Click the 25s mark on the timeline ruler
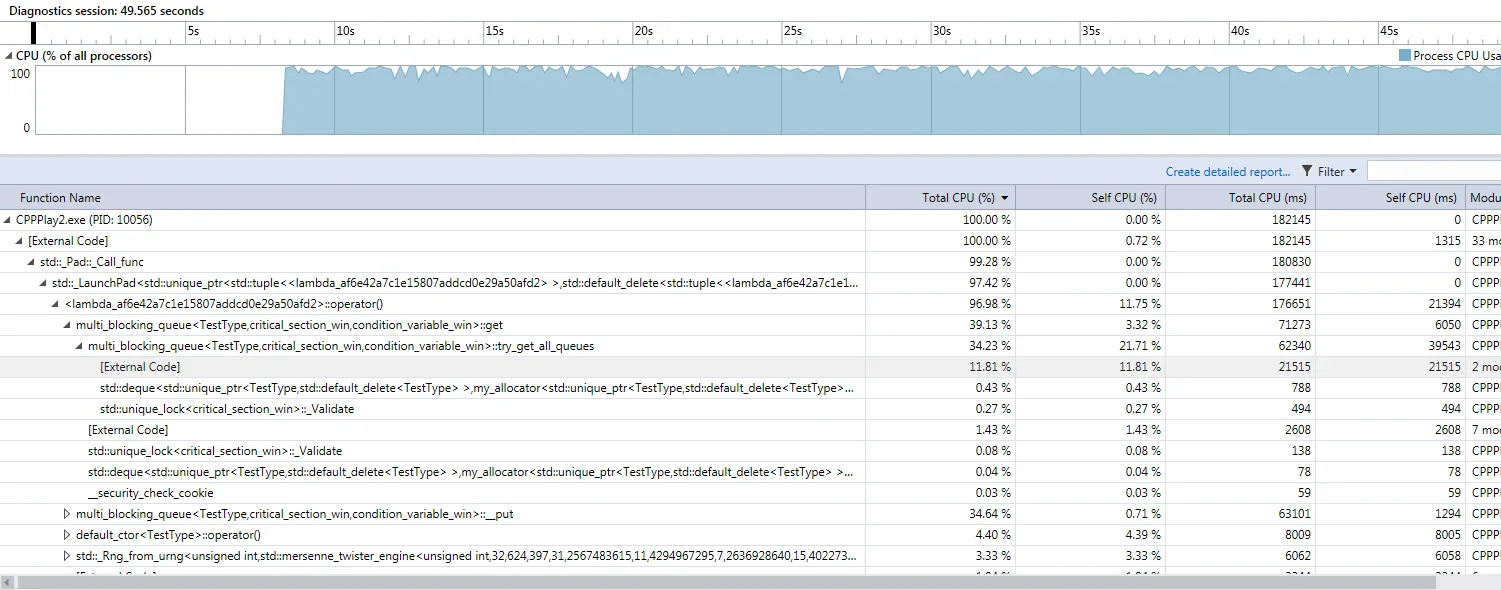This screenshot has height=590, width=1501. click(x=793, y=31)
